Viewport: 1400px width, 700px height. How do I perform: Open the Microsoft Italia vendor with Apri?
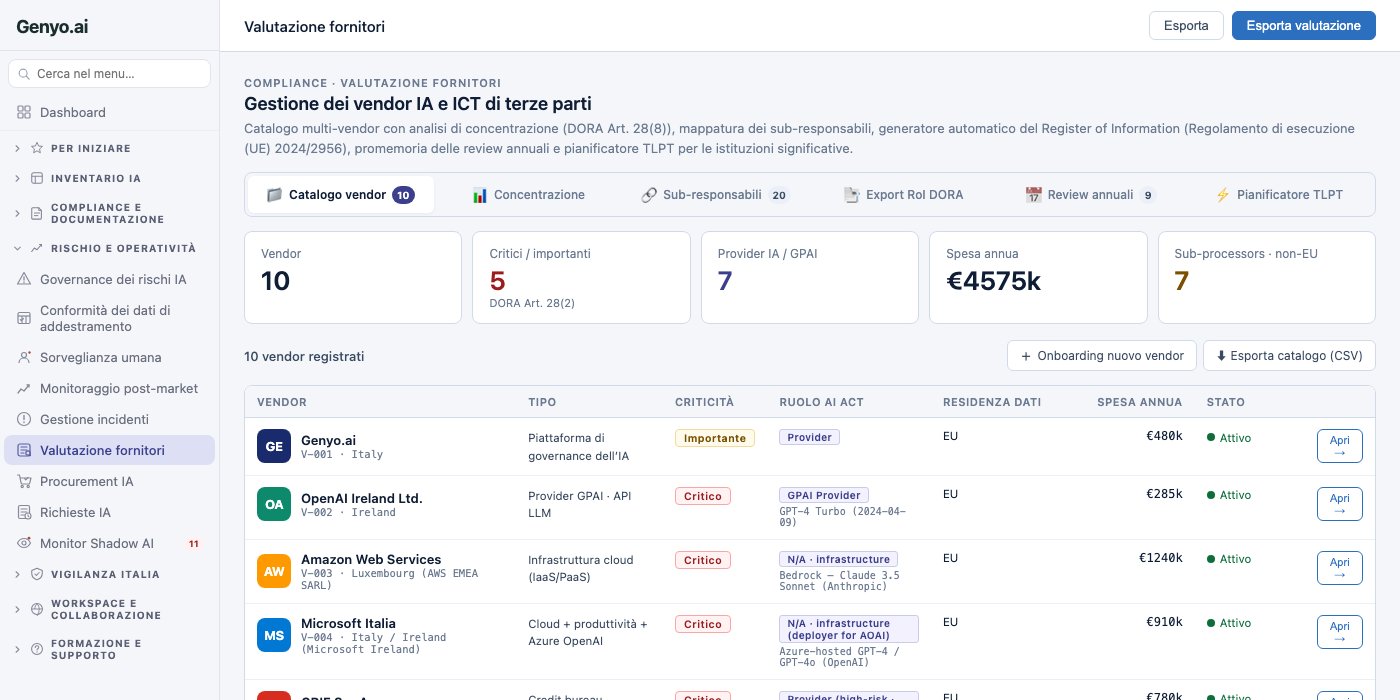pyautogui.click(x=1339, y=632)
